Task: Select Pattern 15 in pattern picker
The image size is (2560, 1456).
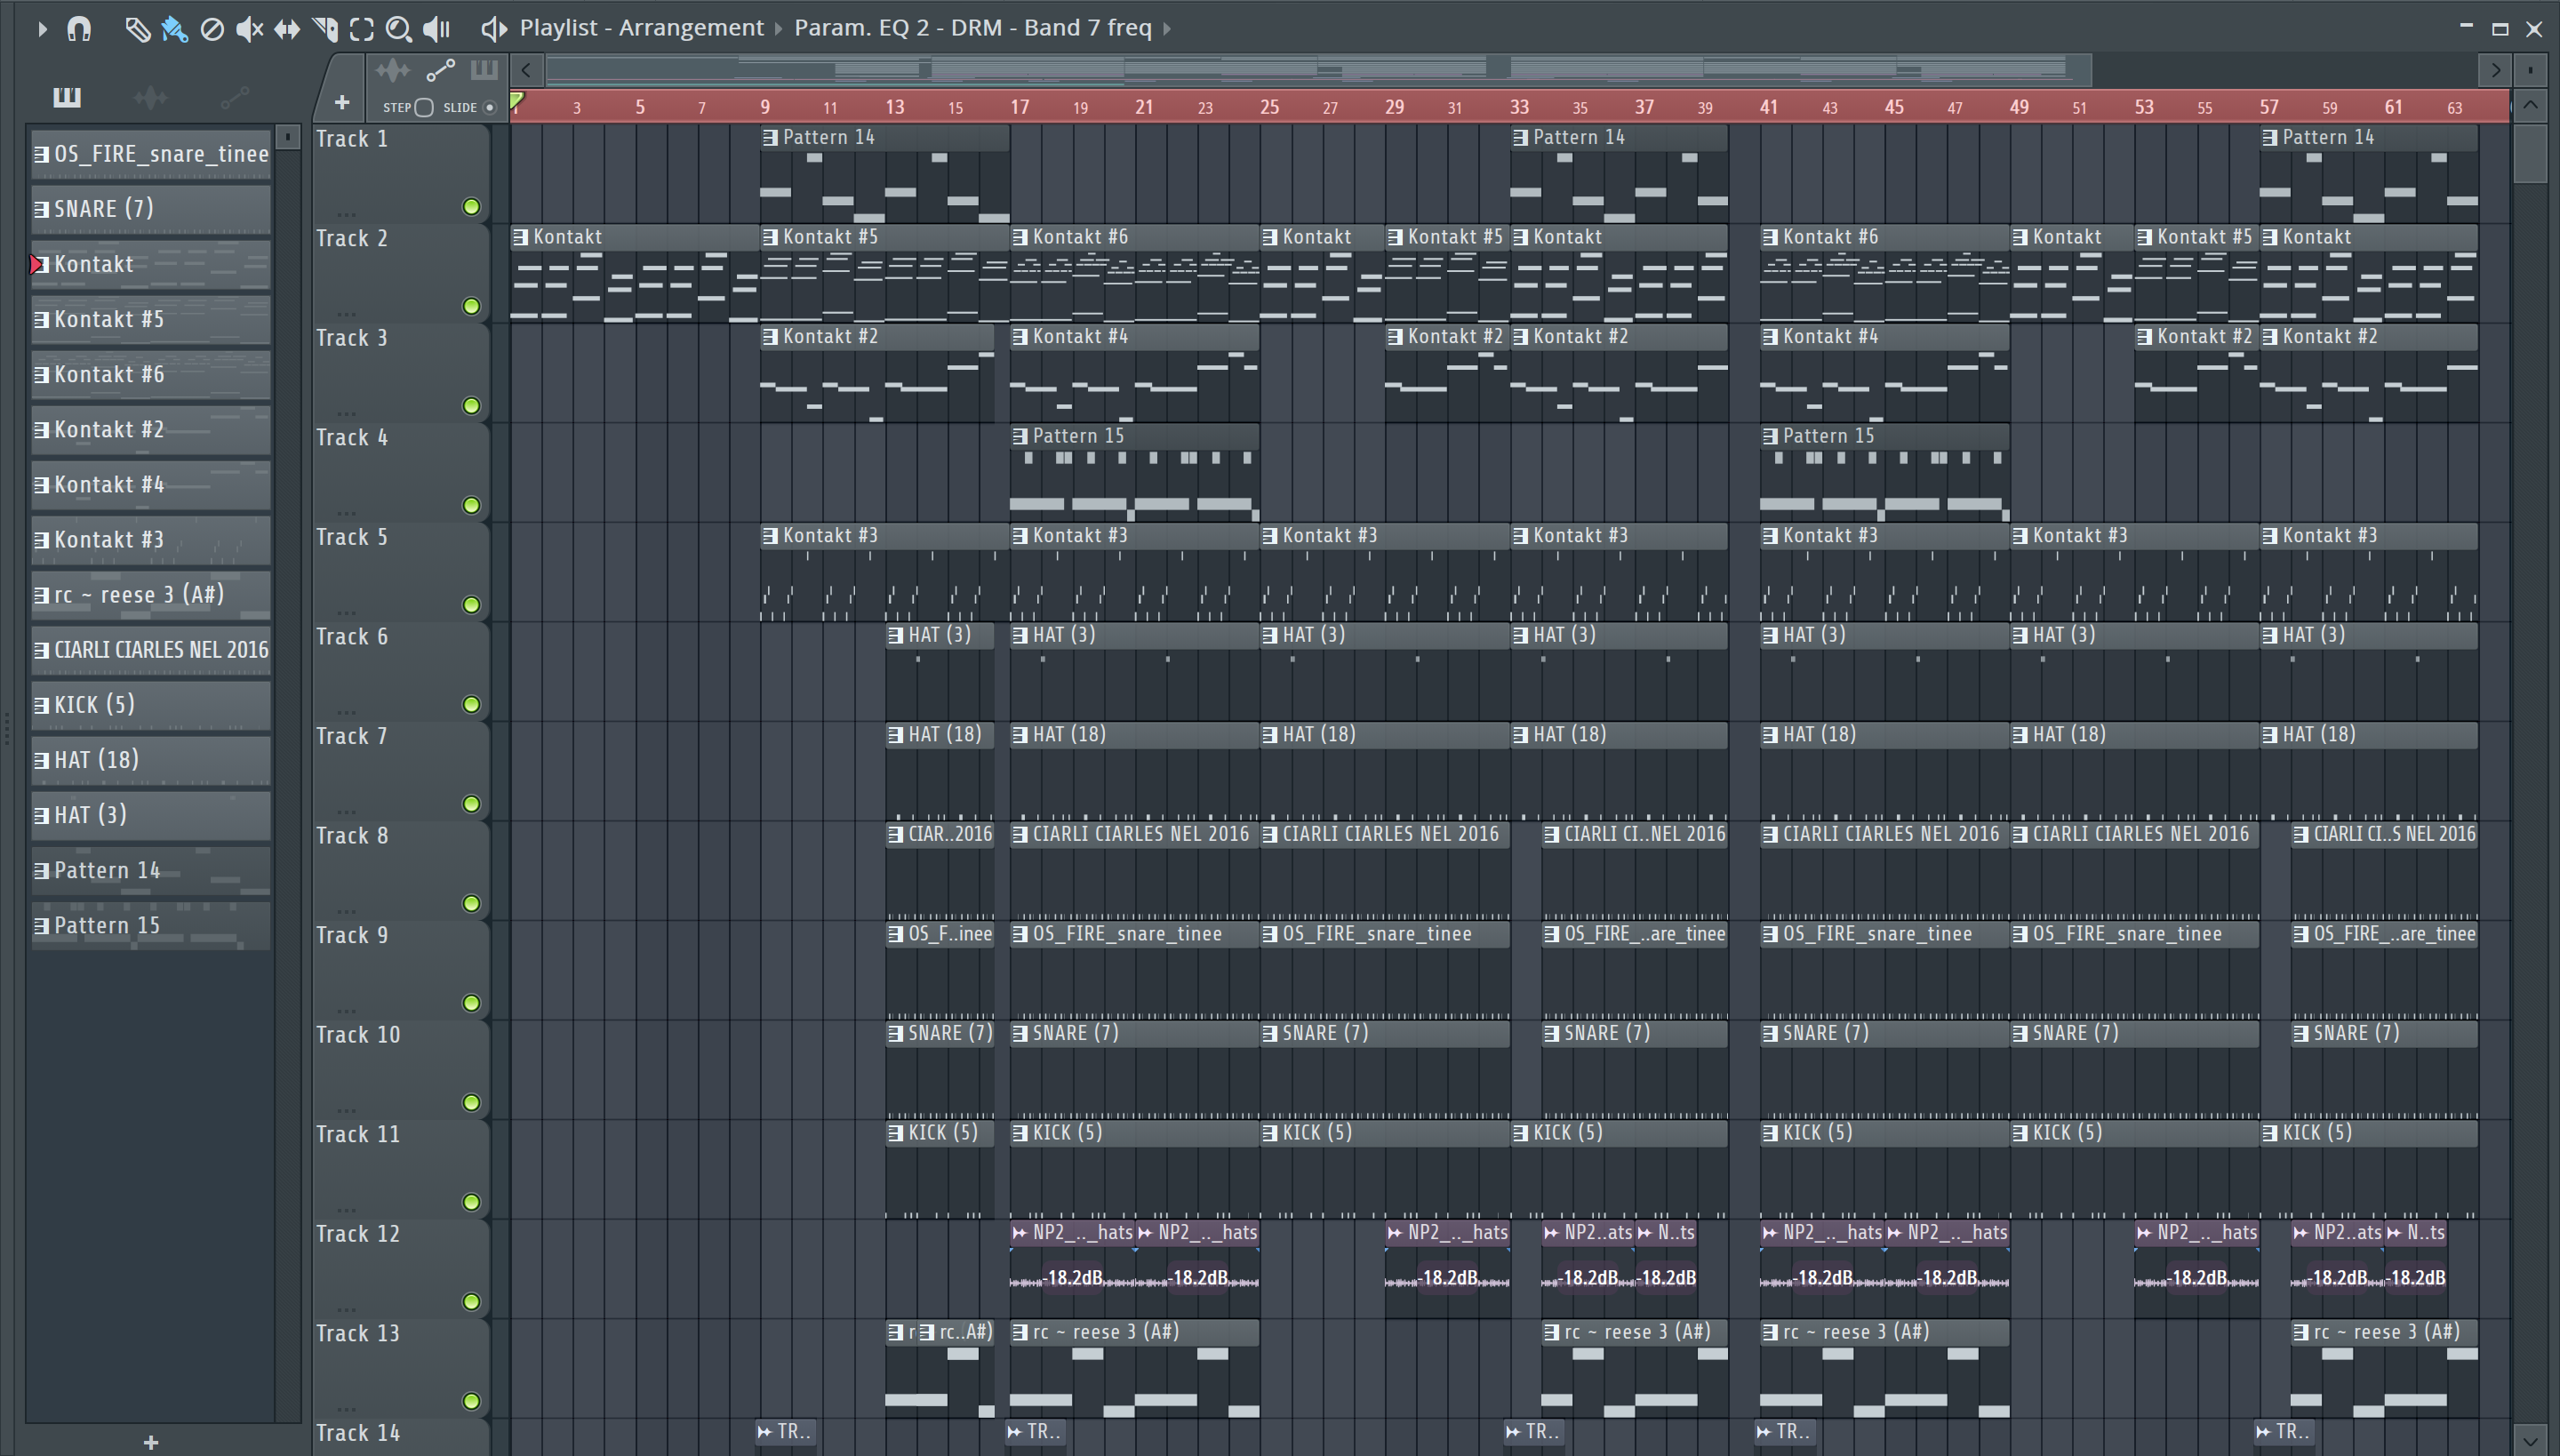Action: tap(151, 926)
